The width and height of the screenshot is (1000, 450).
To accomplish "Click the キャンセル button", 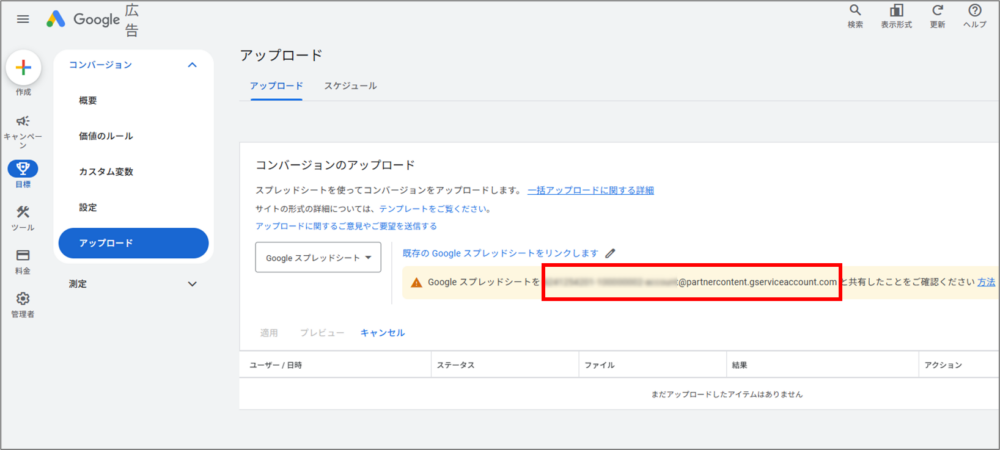I will click(382, 332).
